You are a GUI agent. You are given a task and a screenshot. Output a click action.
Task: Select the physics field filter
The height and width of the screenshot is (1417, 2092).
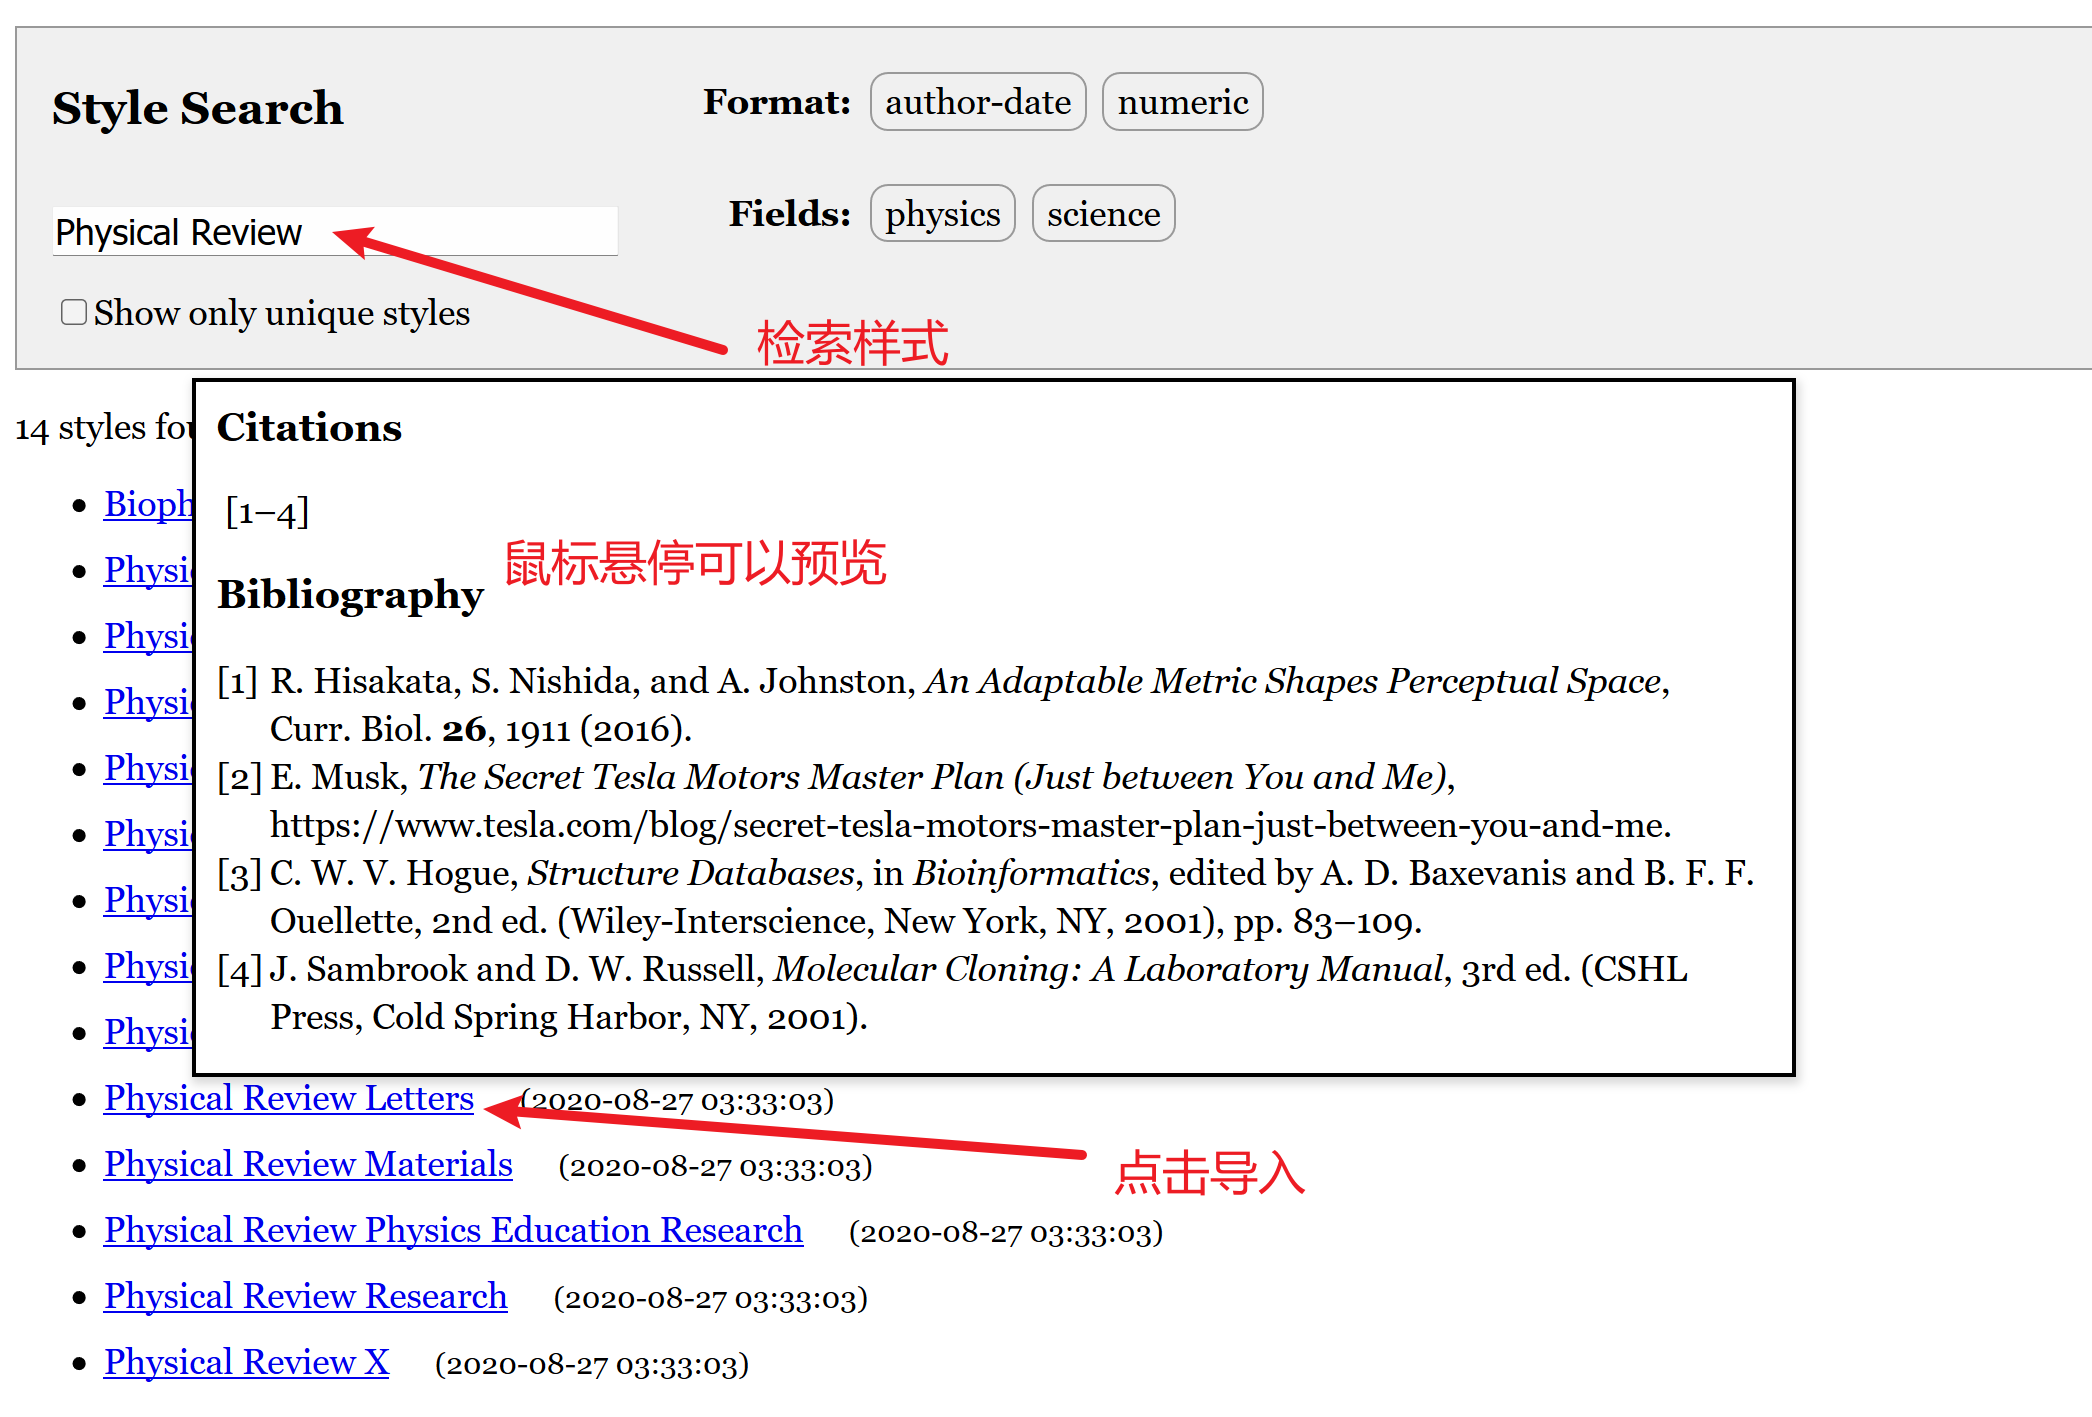click(942, 214)
